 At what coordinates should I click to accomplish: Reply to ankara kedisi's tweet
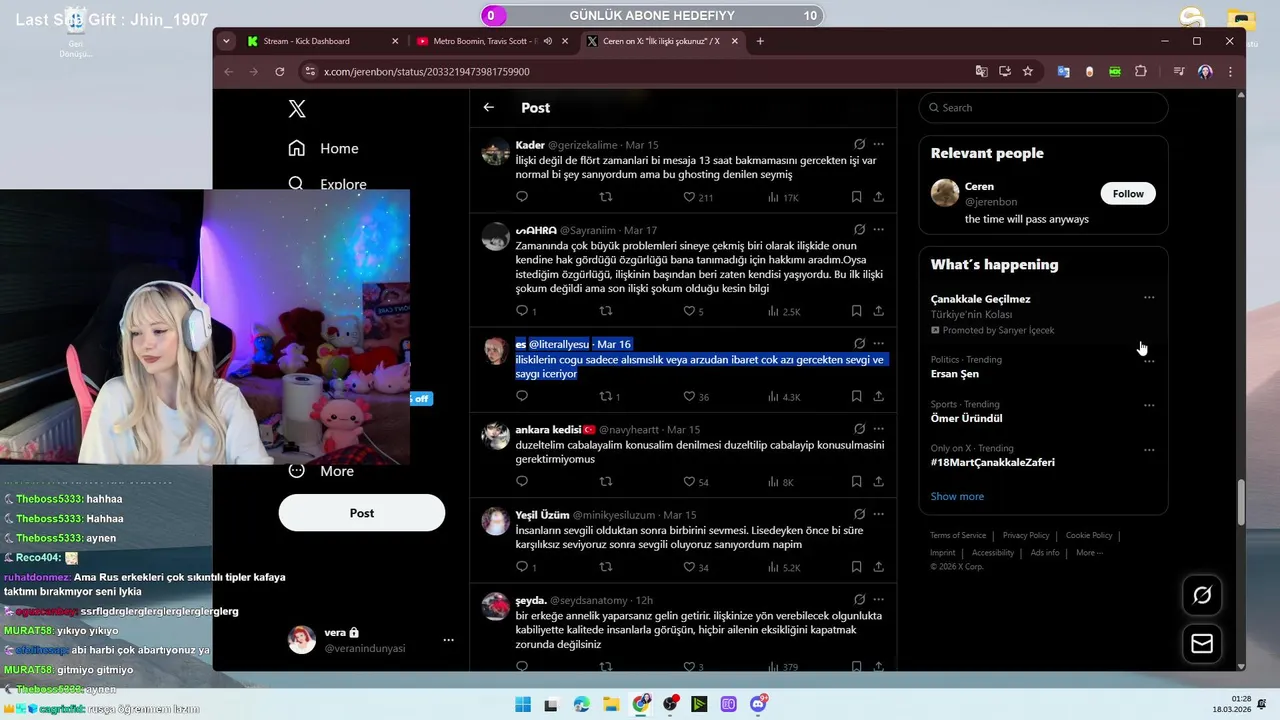coord(522,481)
